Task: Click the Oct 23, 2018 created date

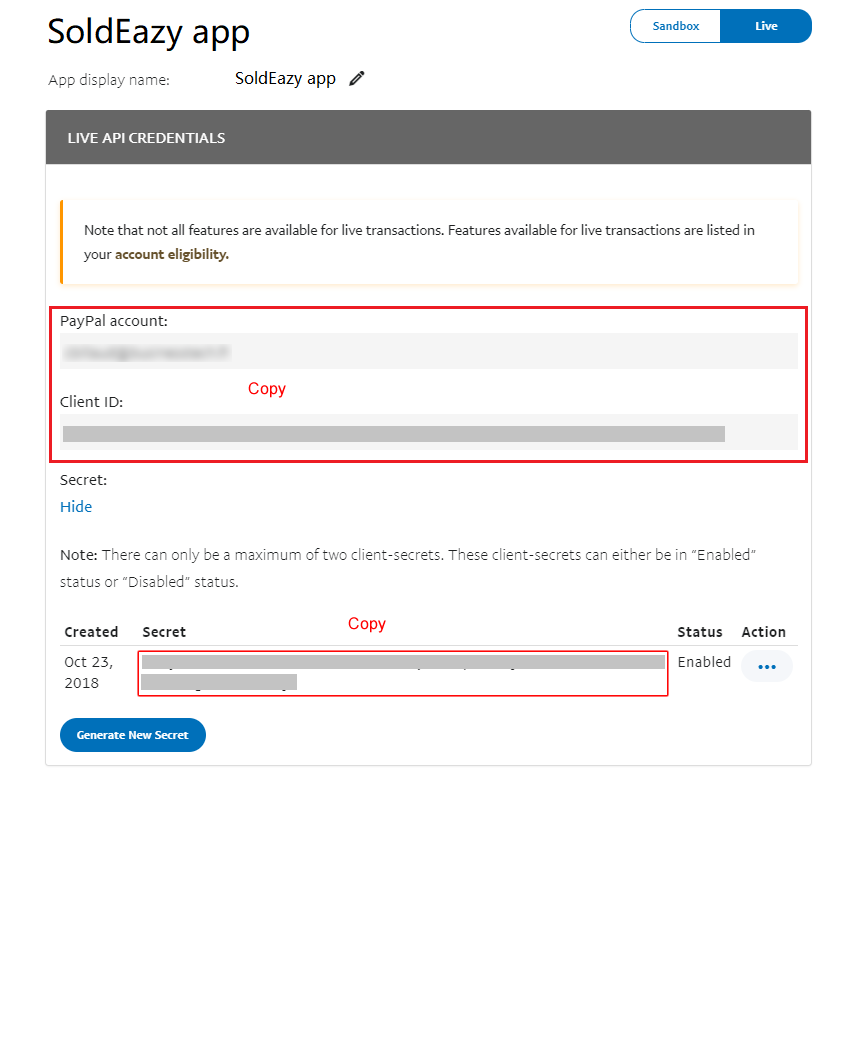Action: [x=89, y=672]
